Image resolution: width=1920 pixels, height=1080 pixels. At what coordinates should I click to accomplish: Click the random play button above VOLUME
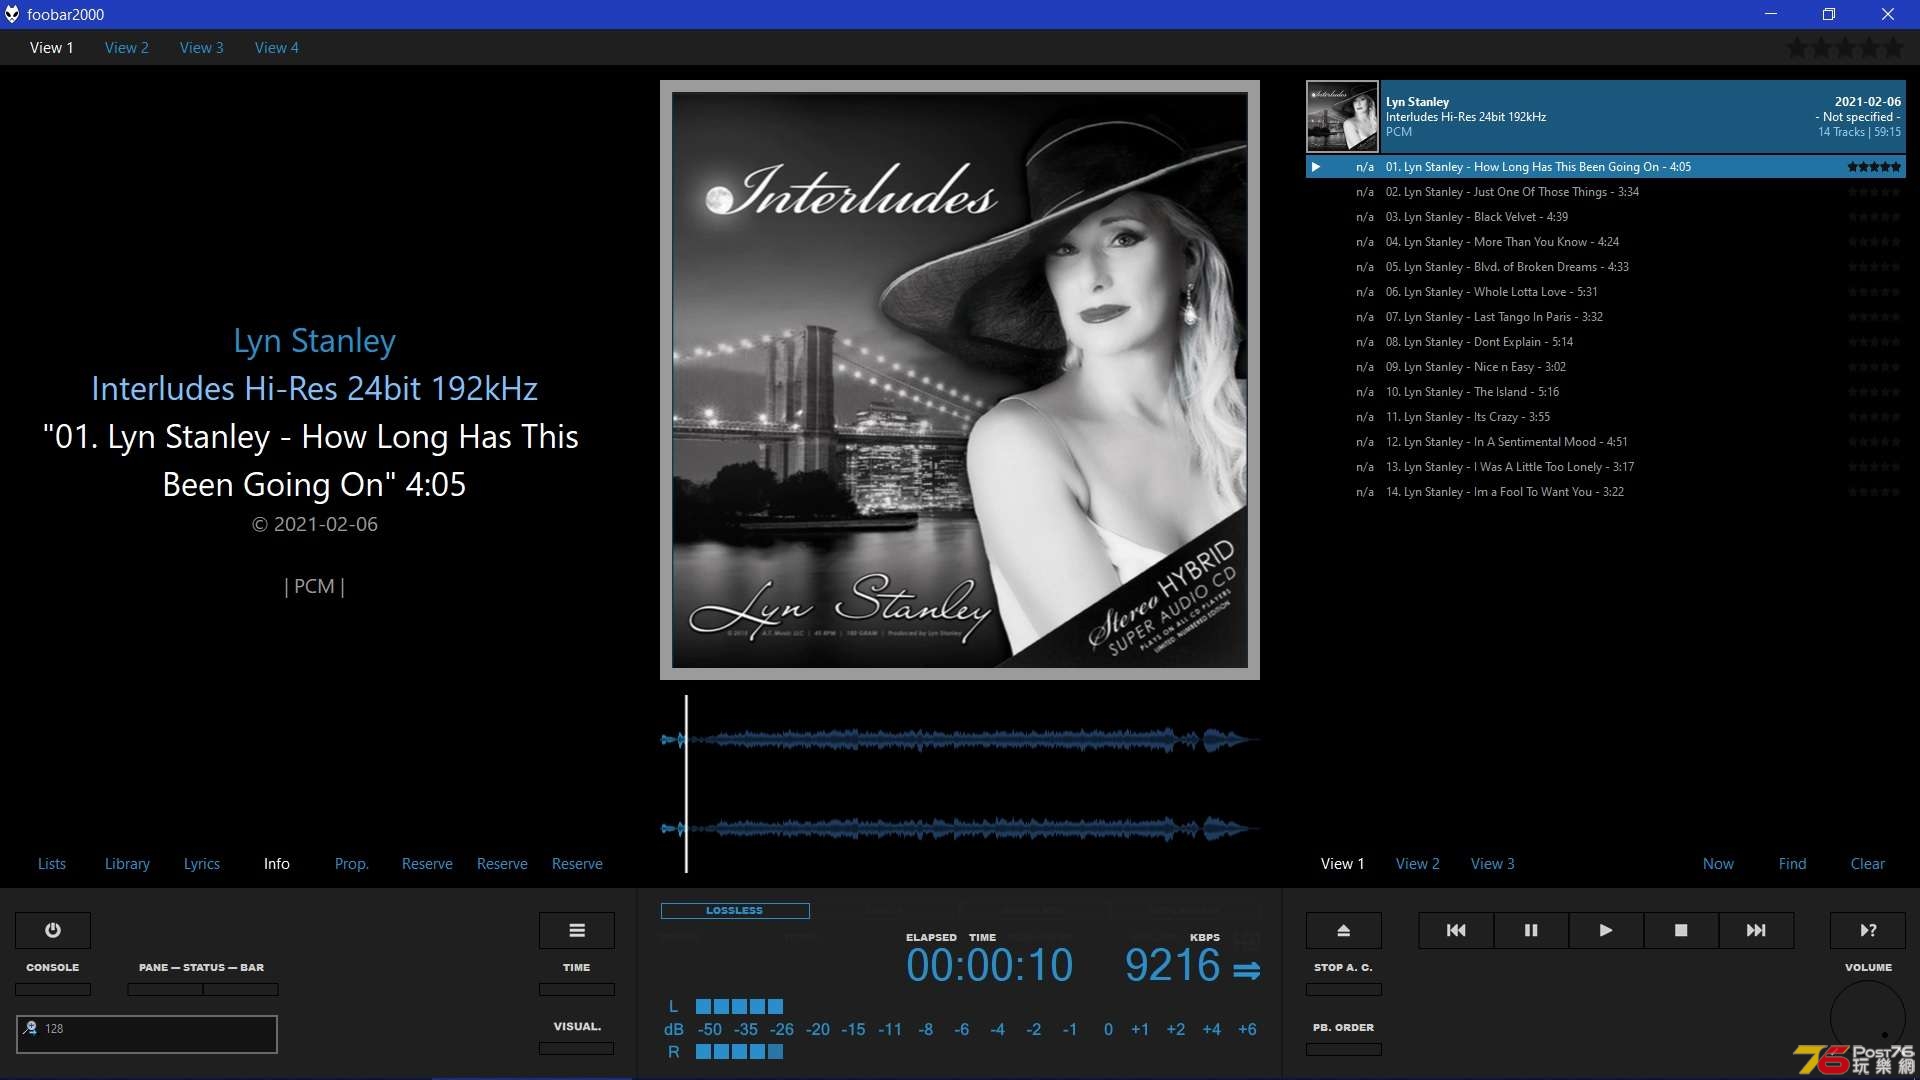tap(1868, 930)
